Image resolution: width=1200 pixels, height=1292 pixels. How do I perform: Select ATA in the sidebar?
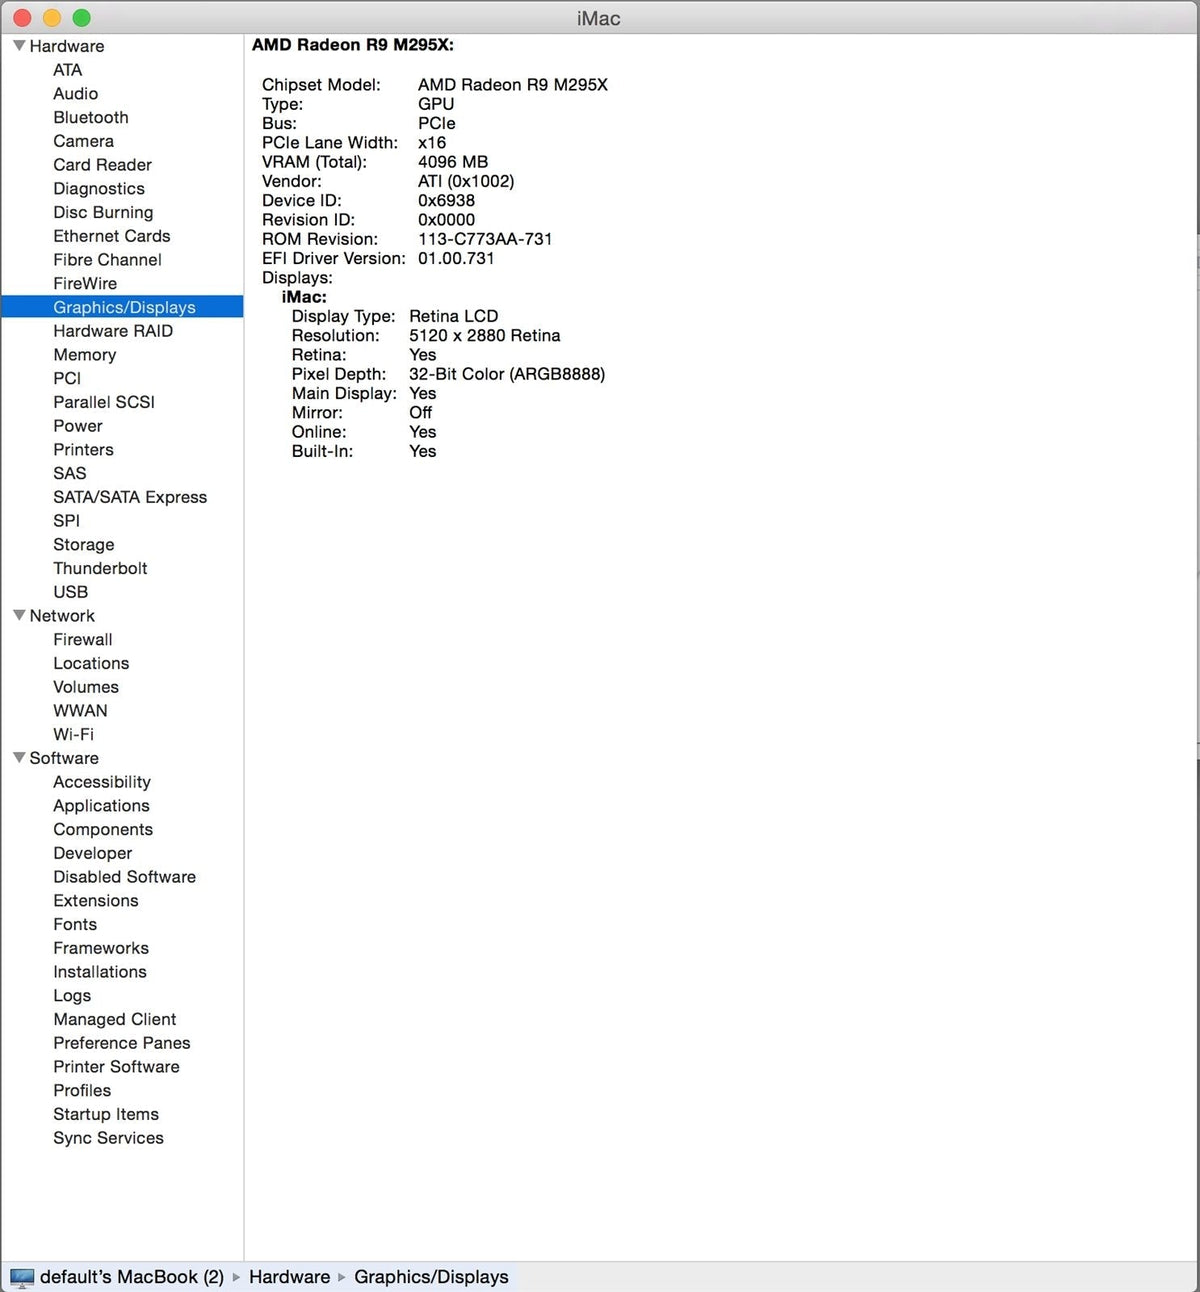tap(68, 70)
